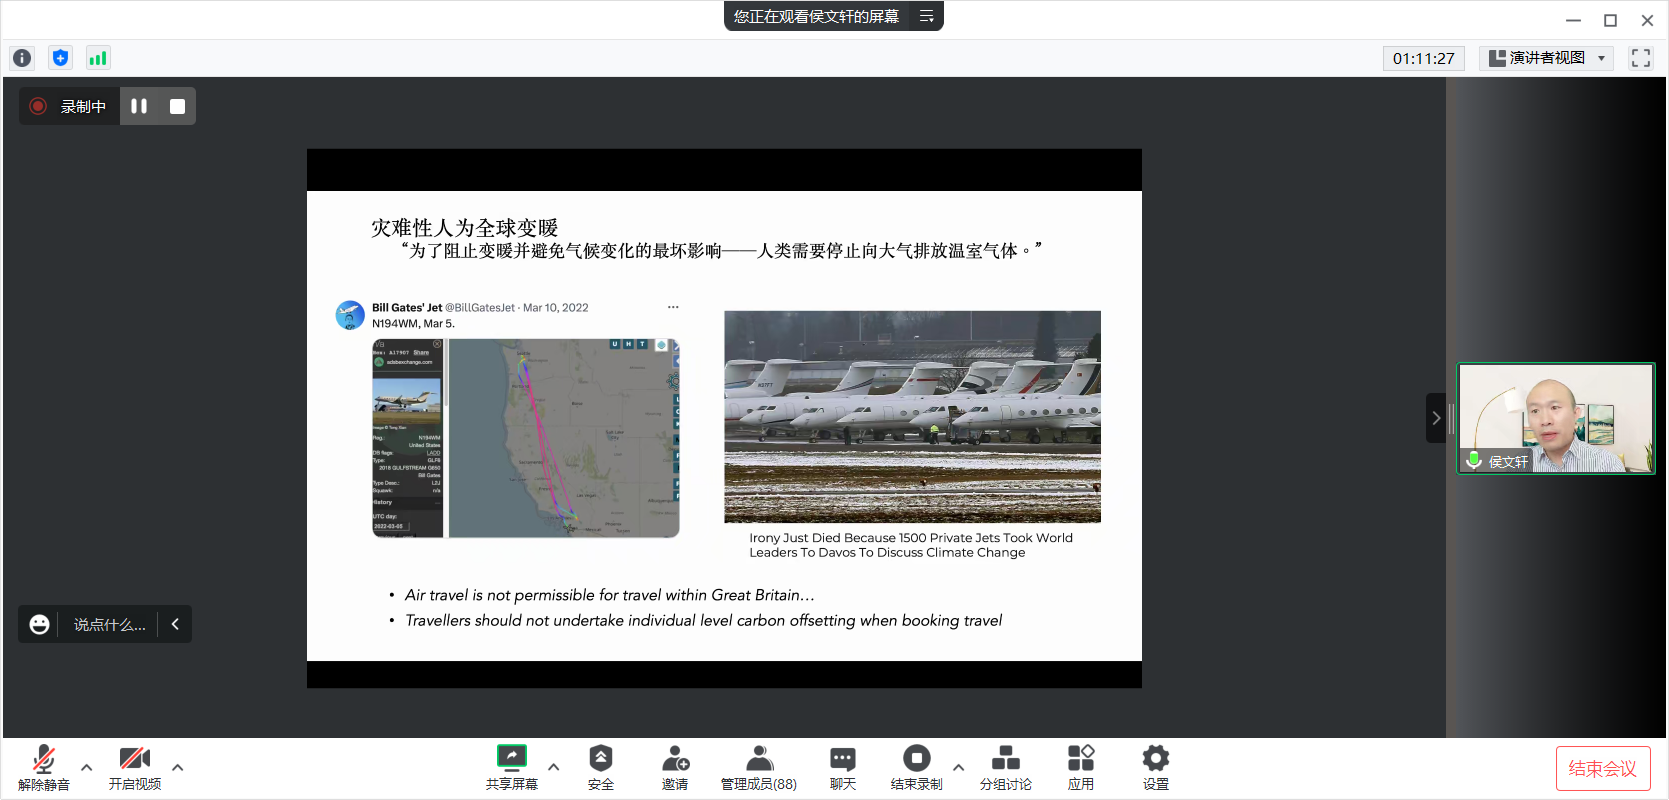
Task: Open the 聊天 chat panel
Action: [x=842, y=767]
